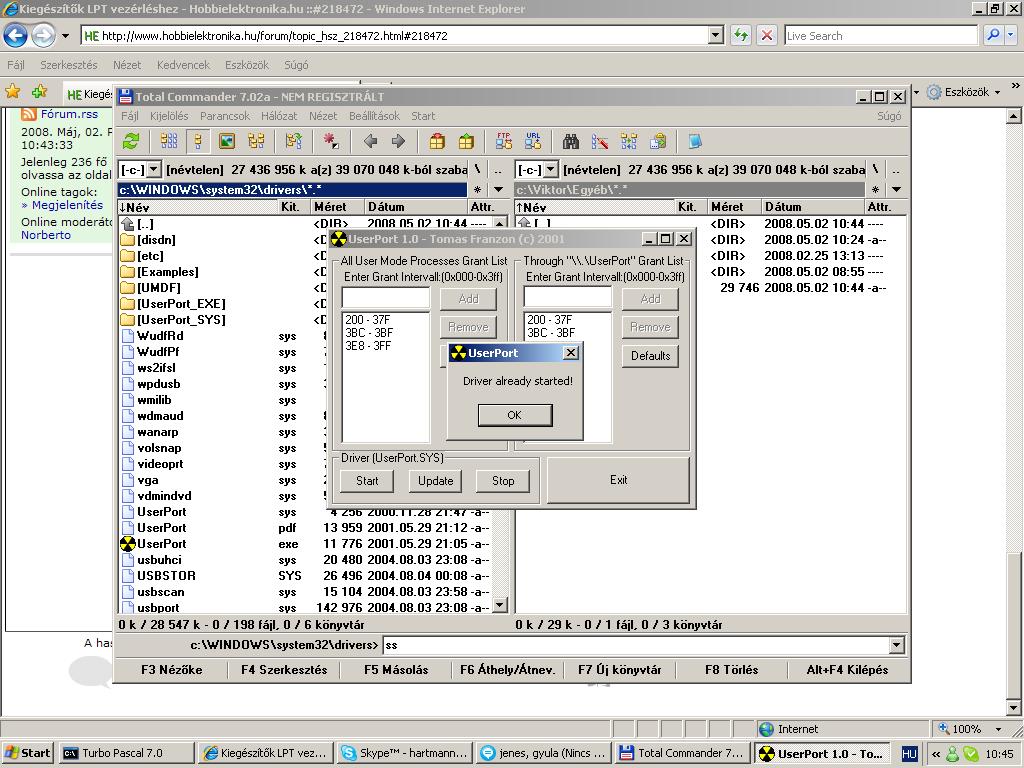Click the multi-rename tool icon
The height and width of the screenshot is (768, 1024).
point(600,141)
